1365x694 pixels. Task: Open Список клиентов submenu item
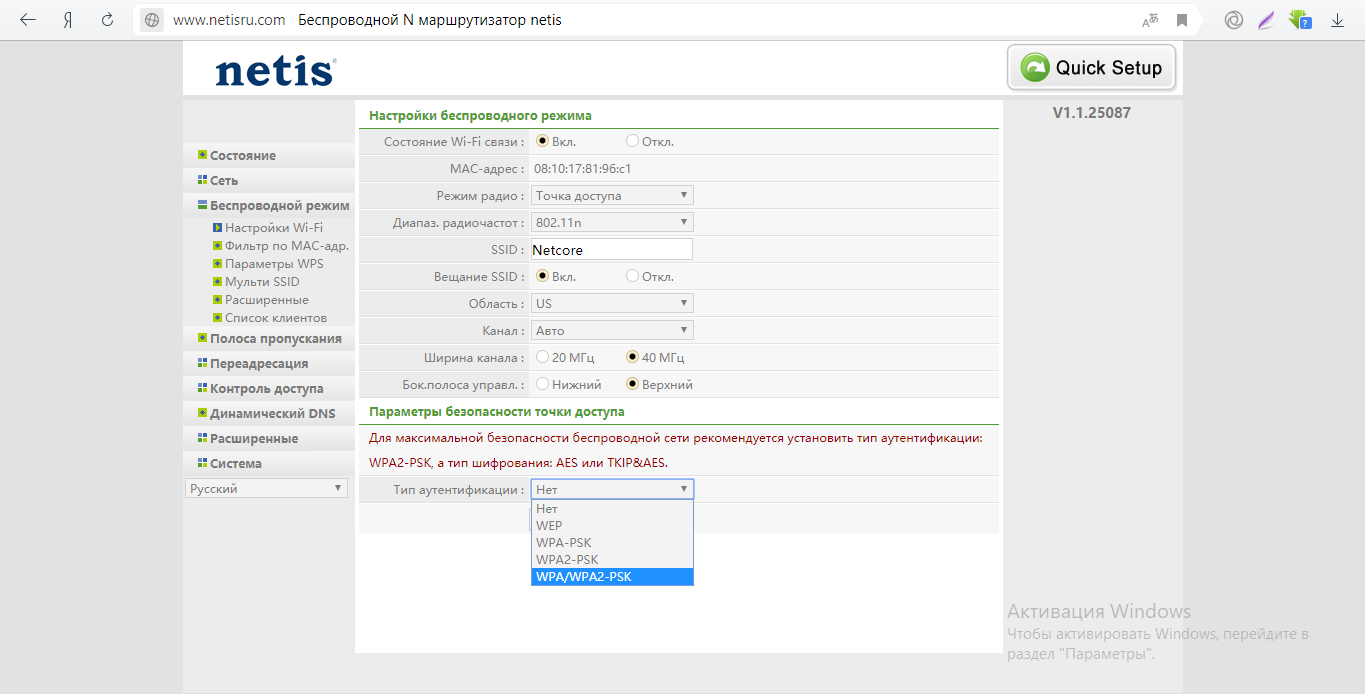pyautogui.click(x=275, y=318)
